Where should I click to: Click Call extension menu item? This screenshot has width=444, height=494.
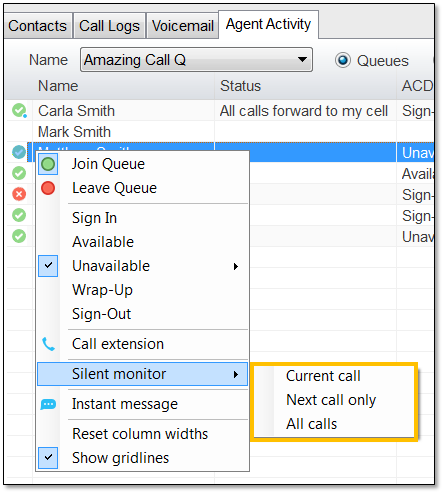pos(142,344)
